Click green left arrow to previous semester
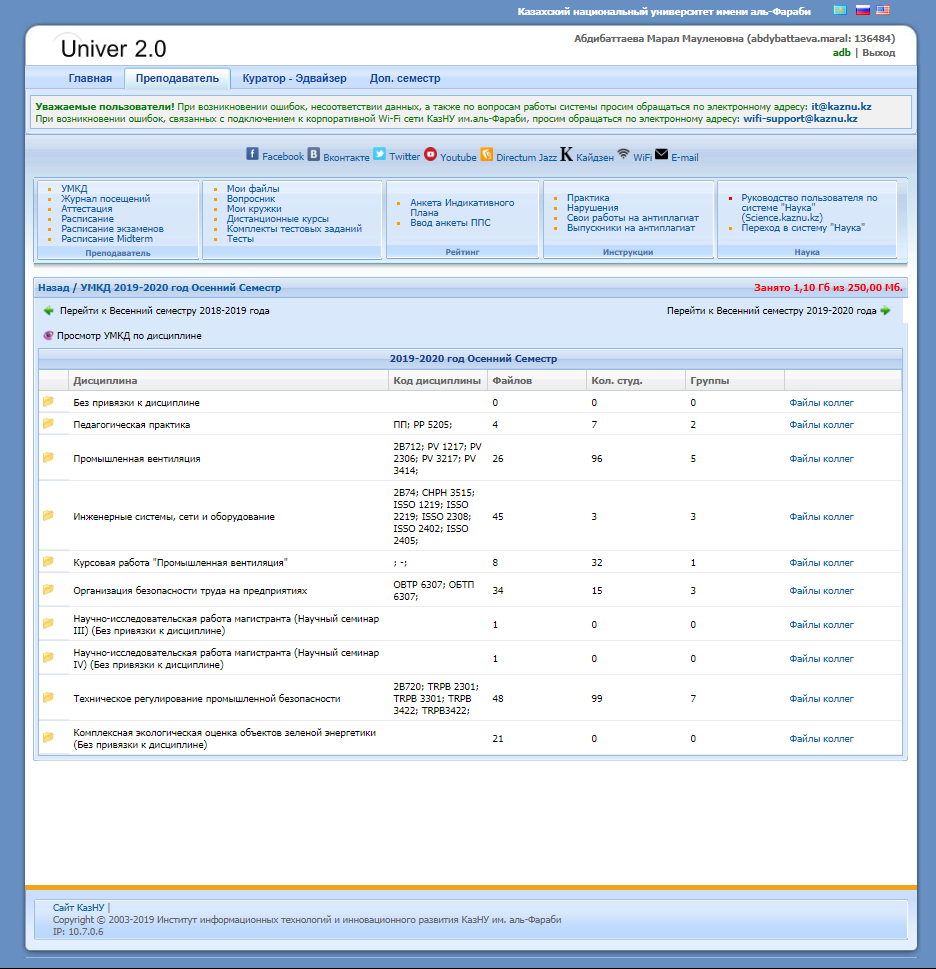The image size is (936, 969). (x=49, y=310)
